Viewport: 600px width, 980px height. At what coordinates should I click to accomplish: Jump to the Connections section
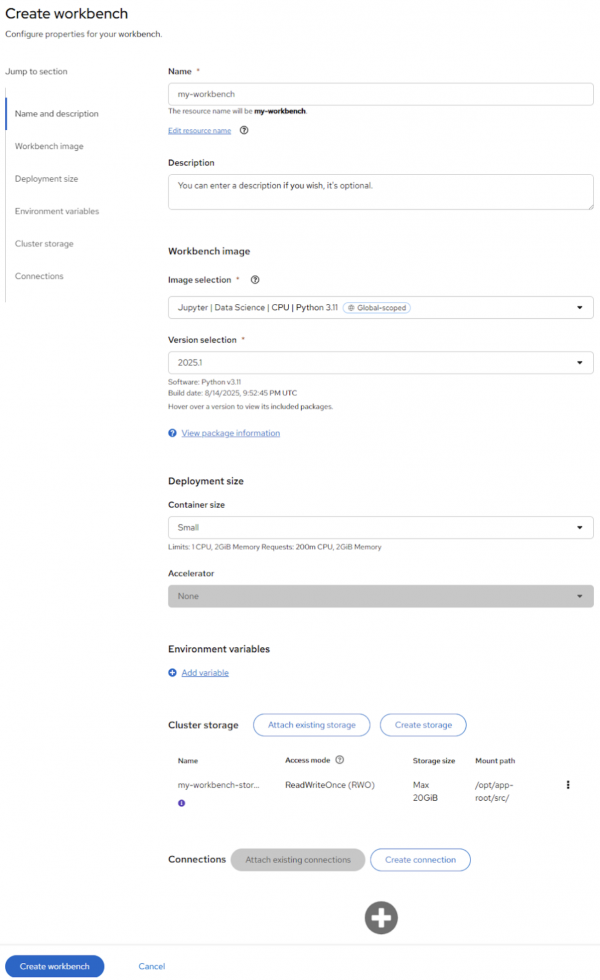coord(39,276)
